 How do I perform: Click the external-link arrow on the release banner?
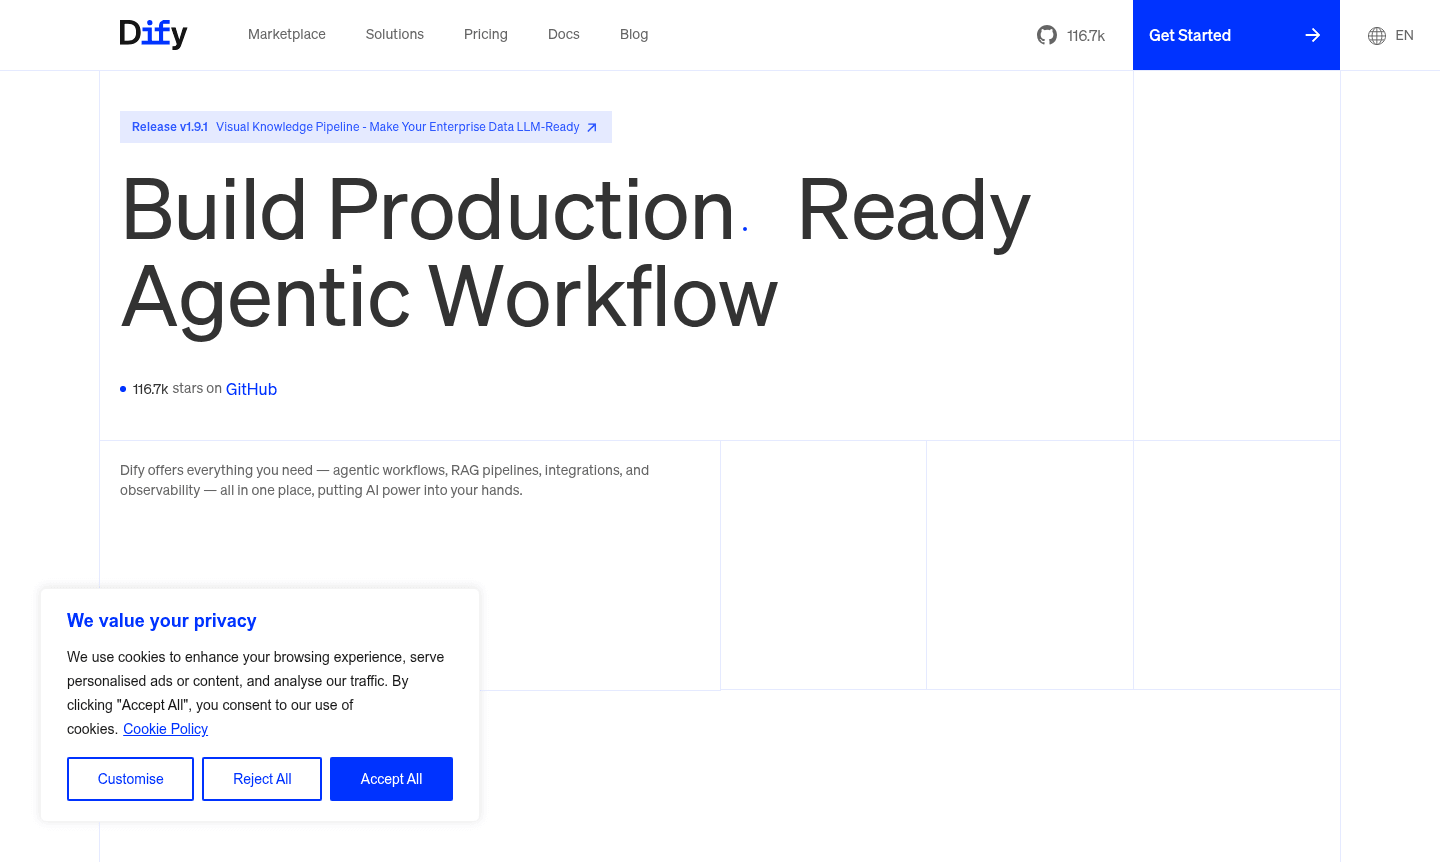pyautogui.click(x=591, y=127)
